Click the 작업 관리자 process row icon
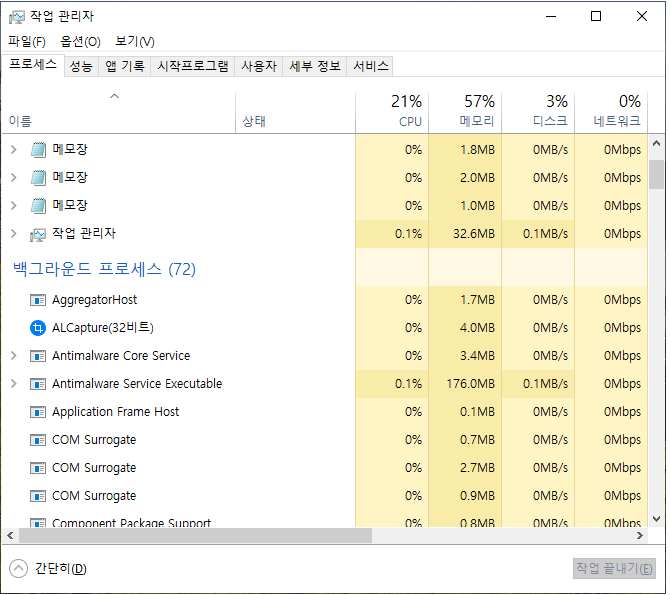Image resolution: width=670 pixels, height=595 pixels. pos(38,234)
